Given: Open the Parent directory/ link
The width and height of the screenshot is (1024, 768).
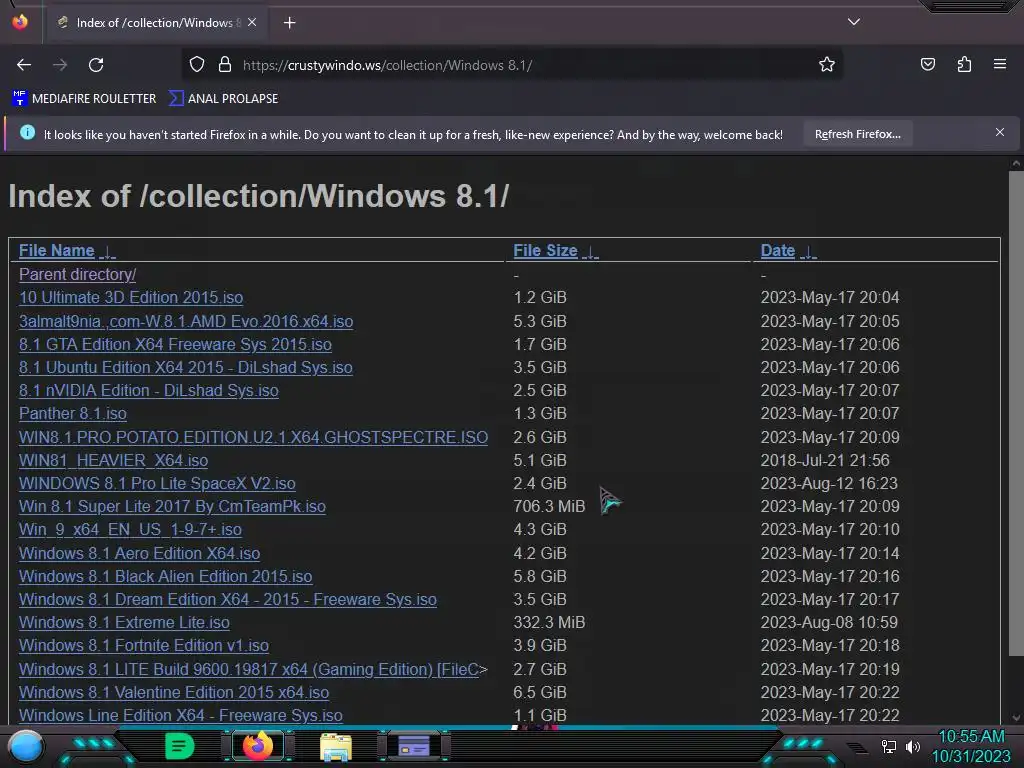Looking at the screenshot, I should point(77,274).
